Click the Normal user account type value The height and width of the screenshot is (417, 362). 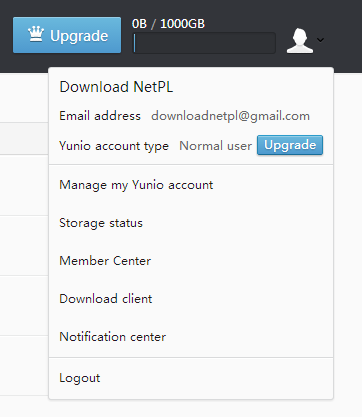[216, 146]
